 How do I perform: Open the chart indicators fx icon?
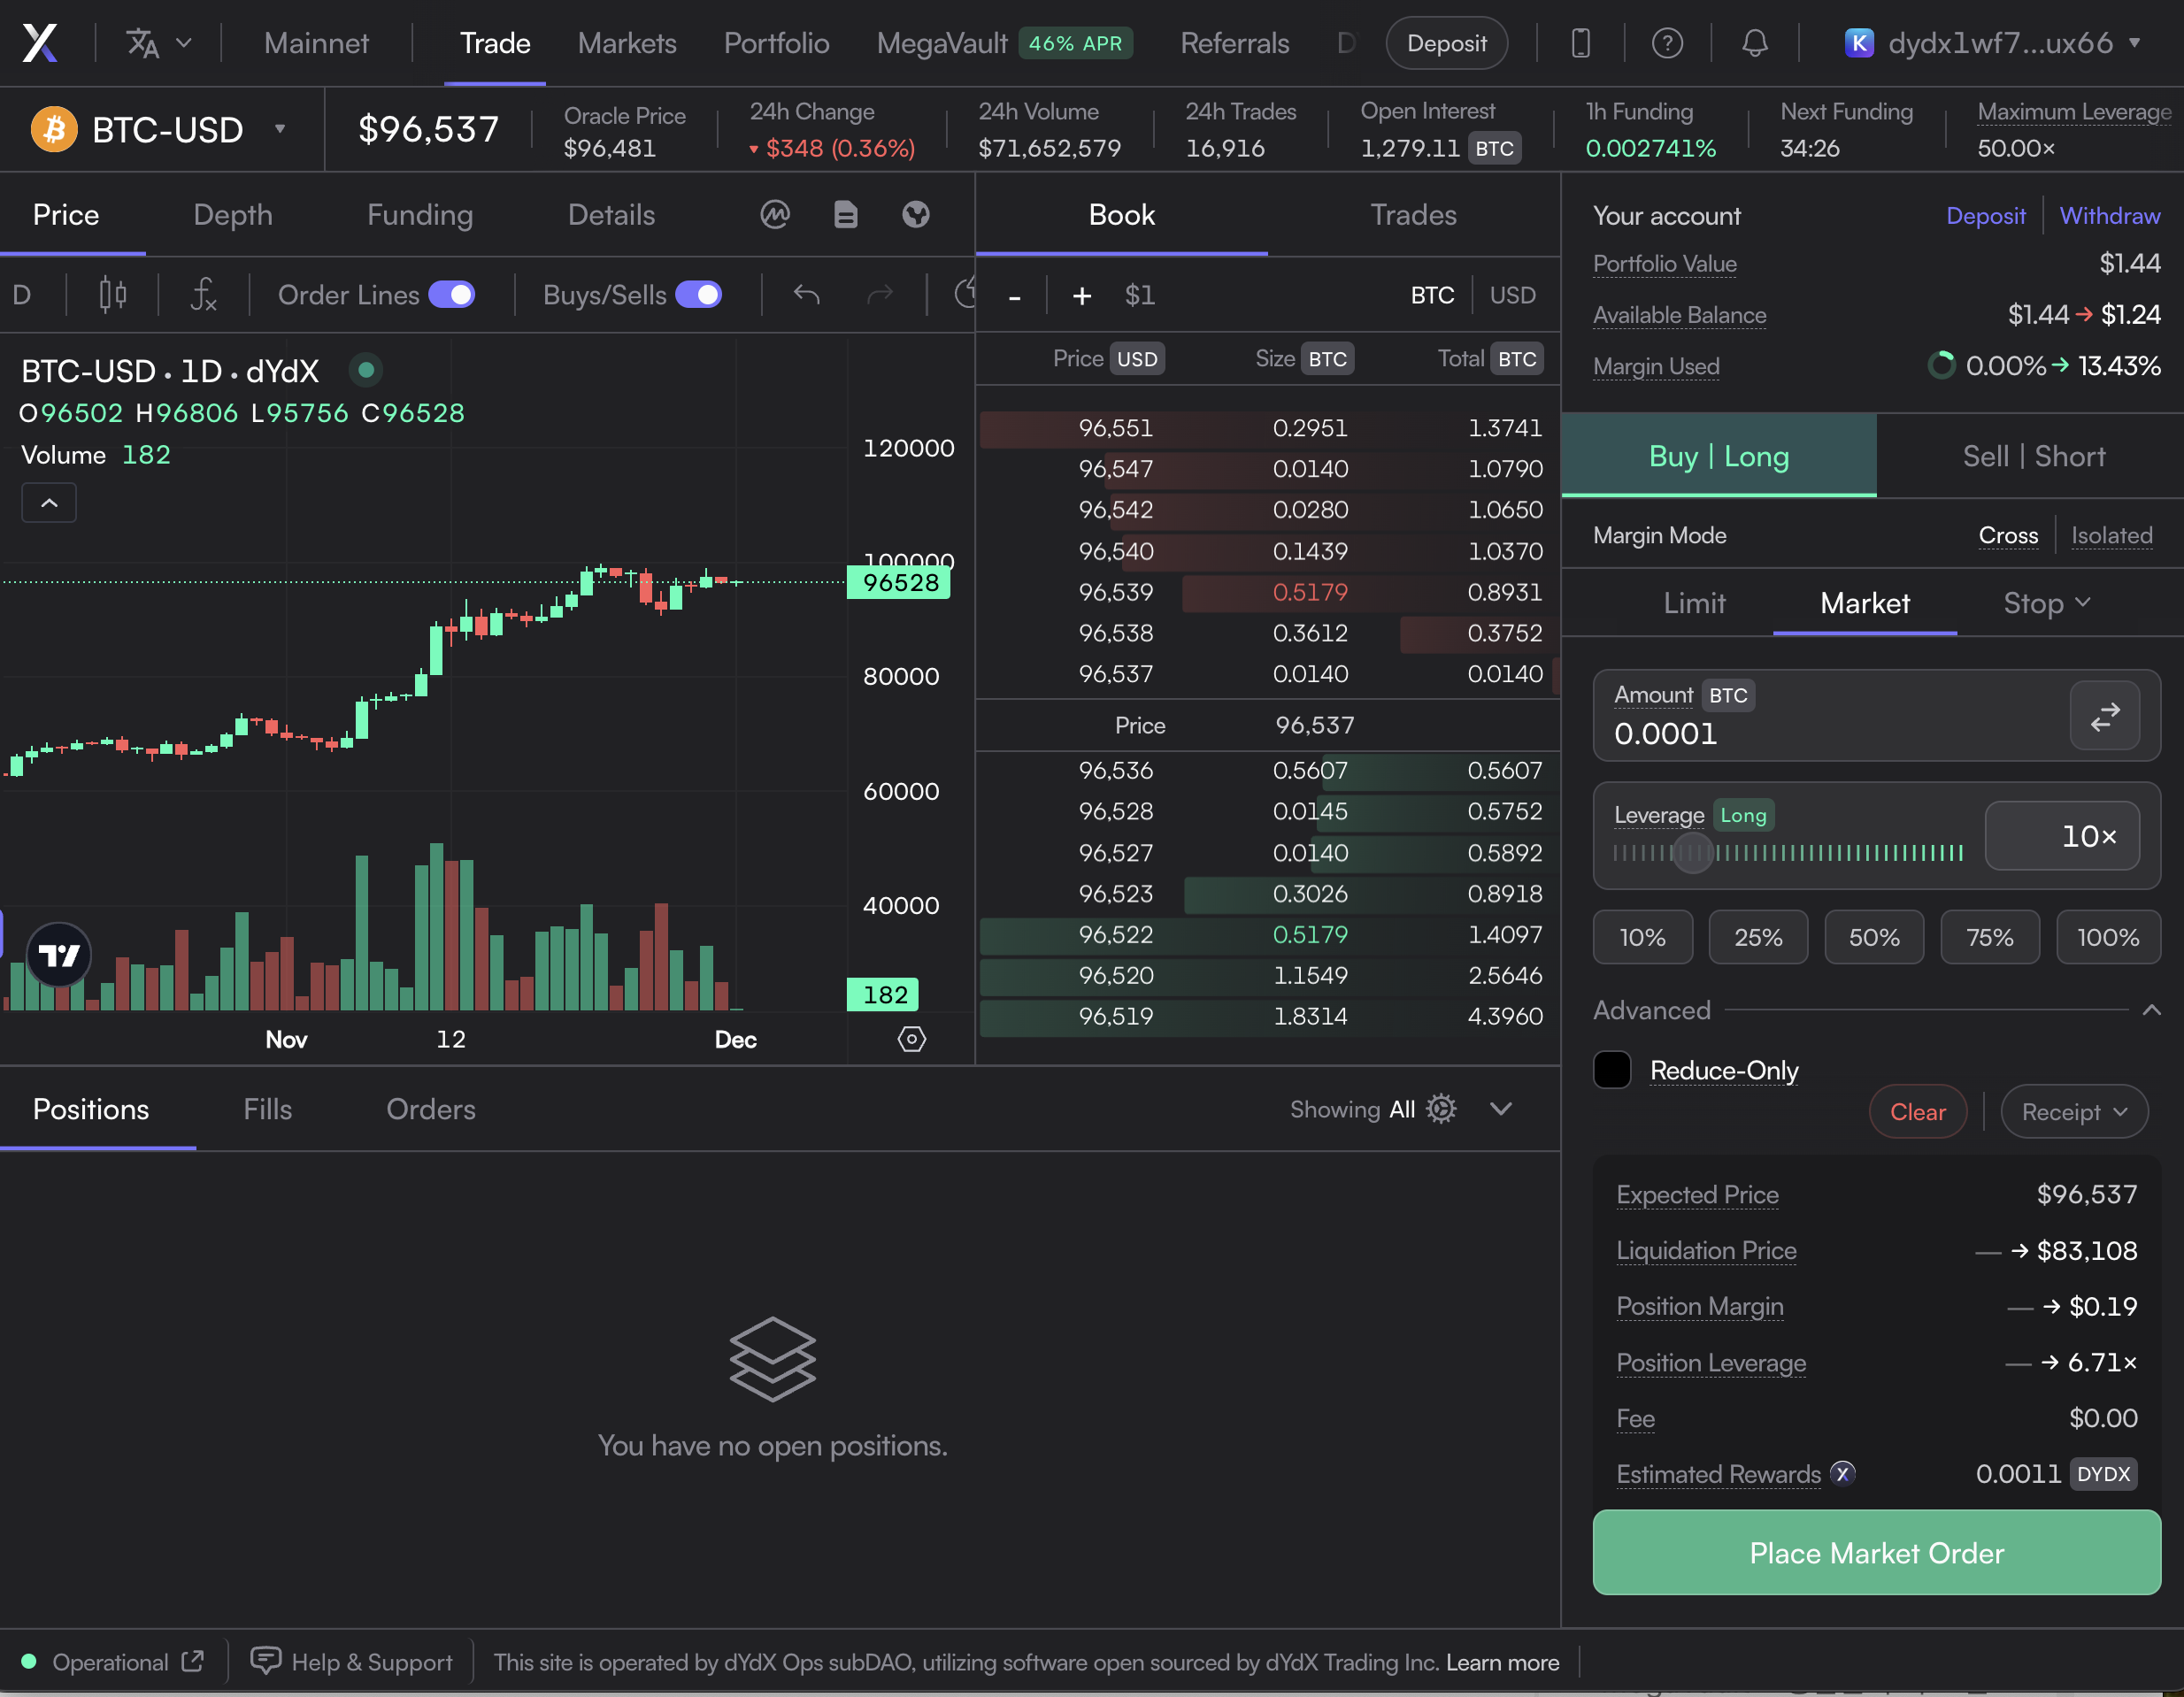tap(203, 295)
